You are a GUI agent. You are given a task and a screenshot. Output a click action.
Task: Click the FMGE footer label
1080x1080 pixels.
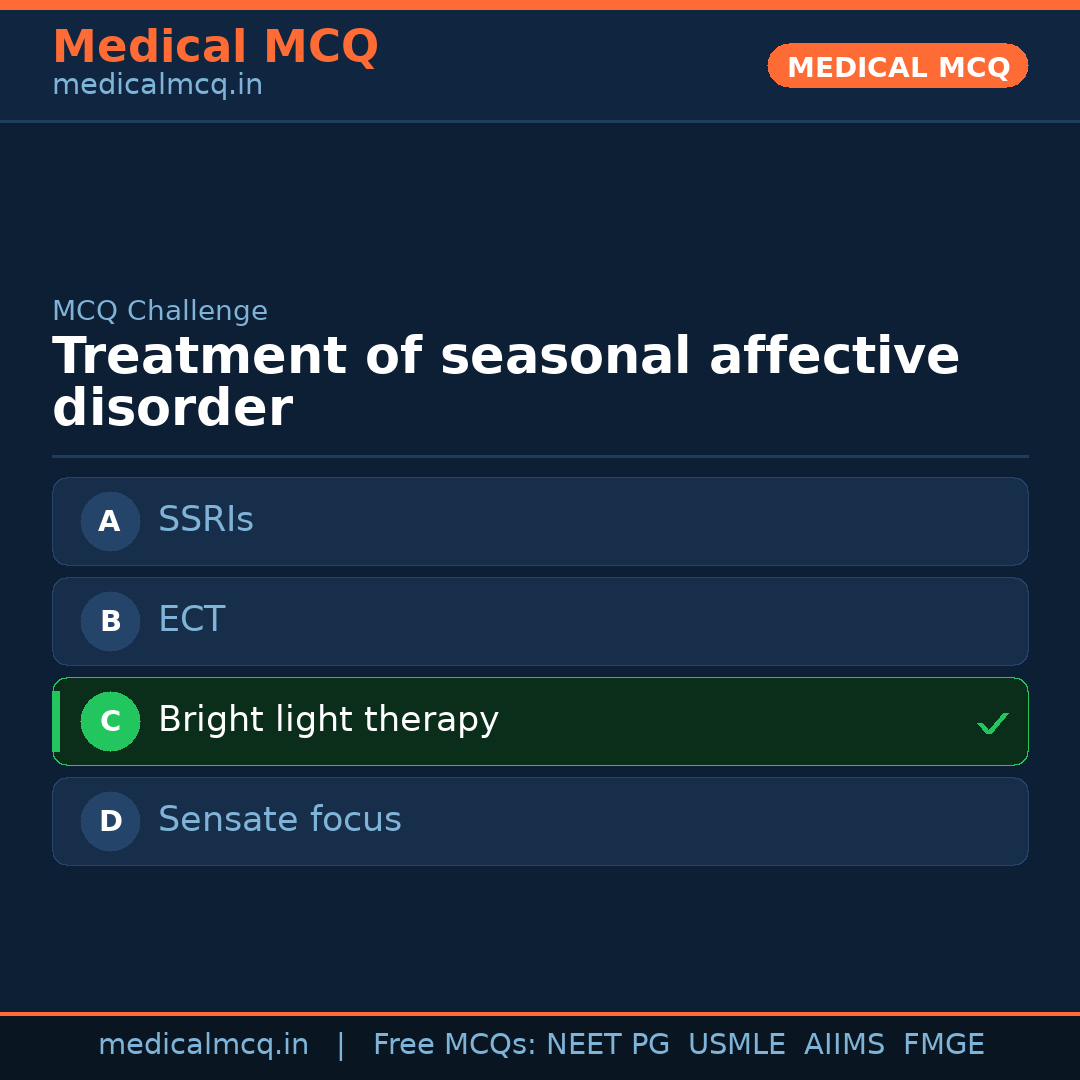pyautogui.click(x=943, y=1045)
